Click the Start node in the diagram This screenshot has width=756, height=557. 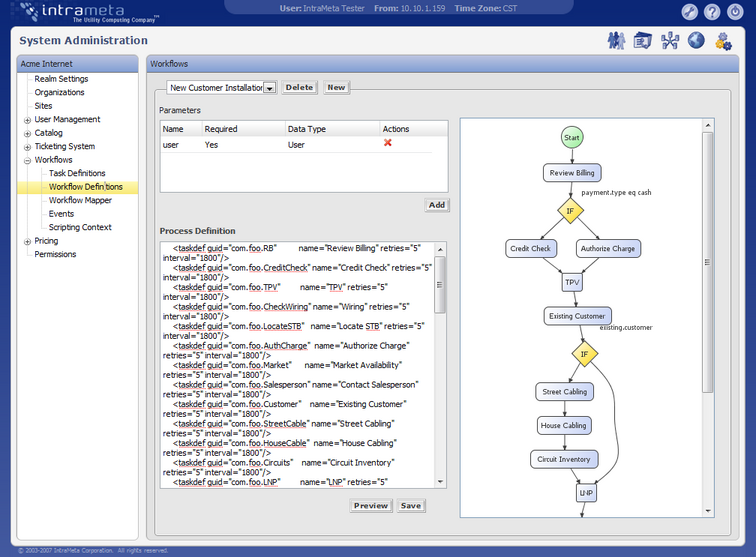point(572,137)
